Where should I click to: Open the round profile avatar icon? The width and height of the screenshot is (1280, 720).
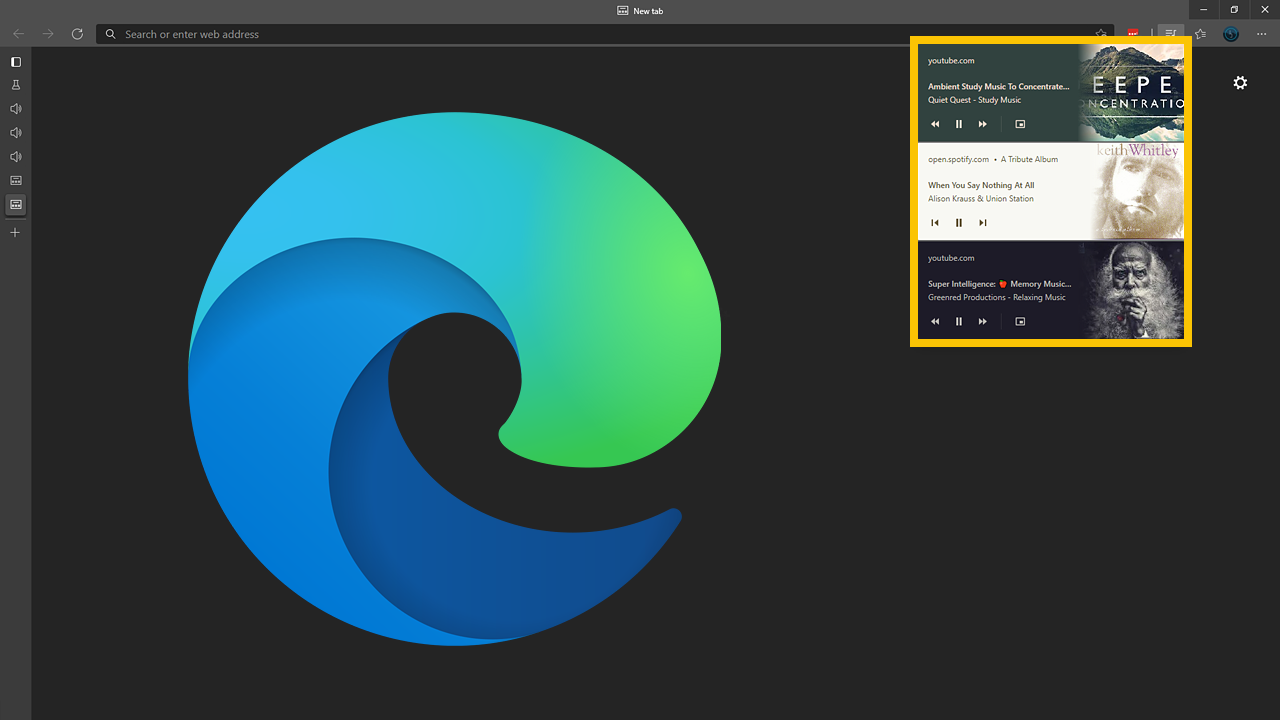1231,34
